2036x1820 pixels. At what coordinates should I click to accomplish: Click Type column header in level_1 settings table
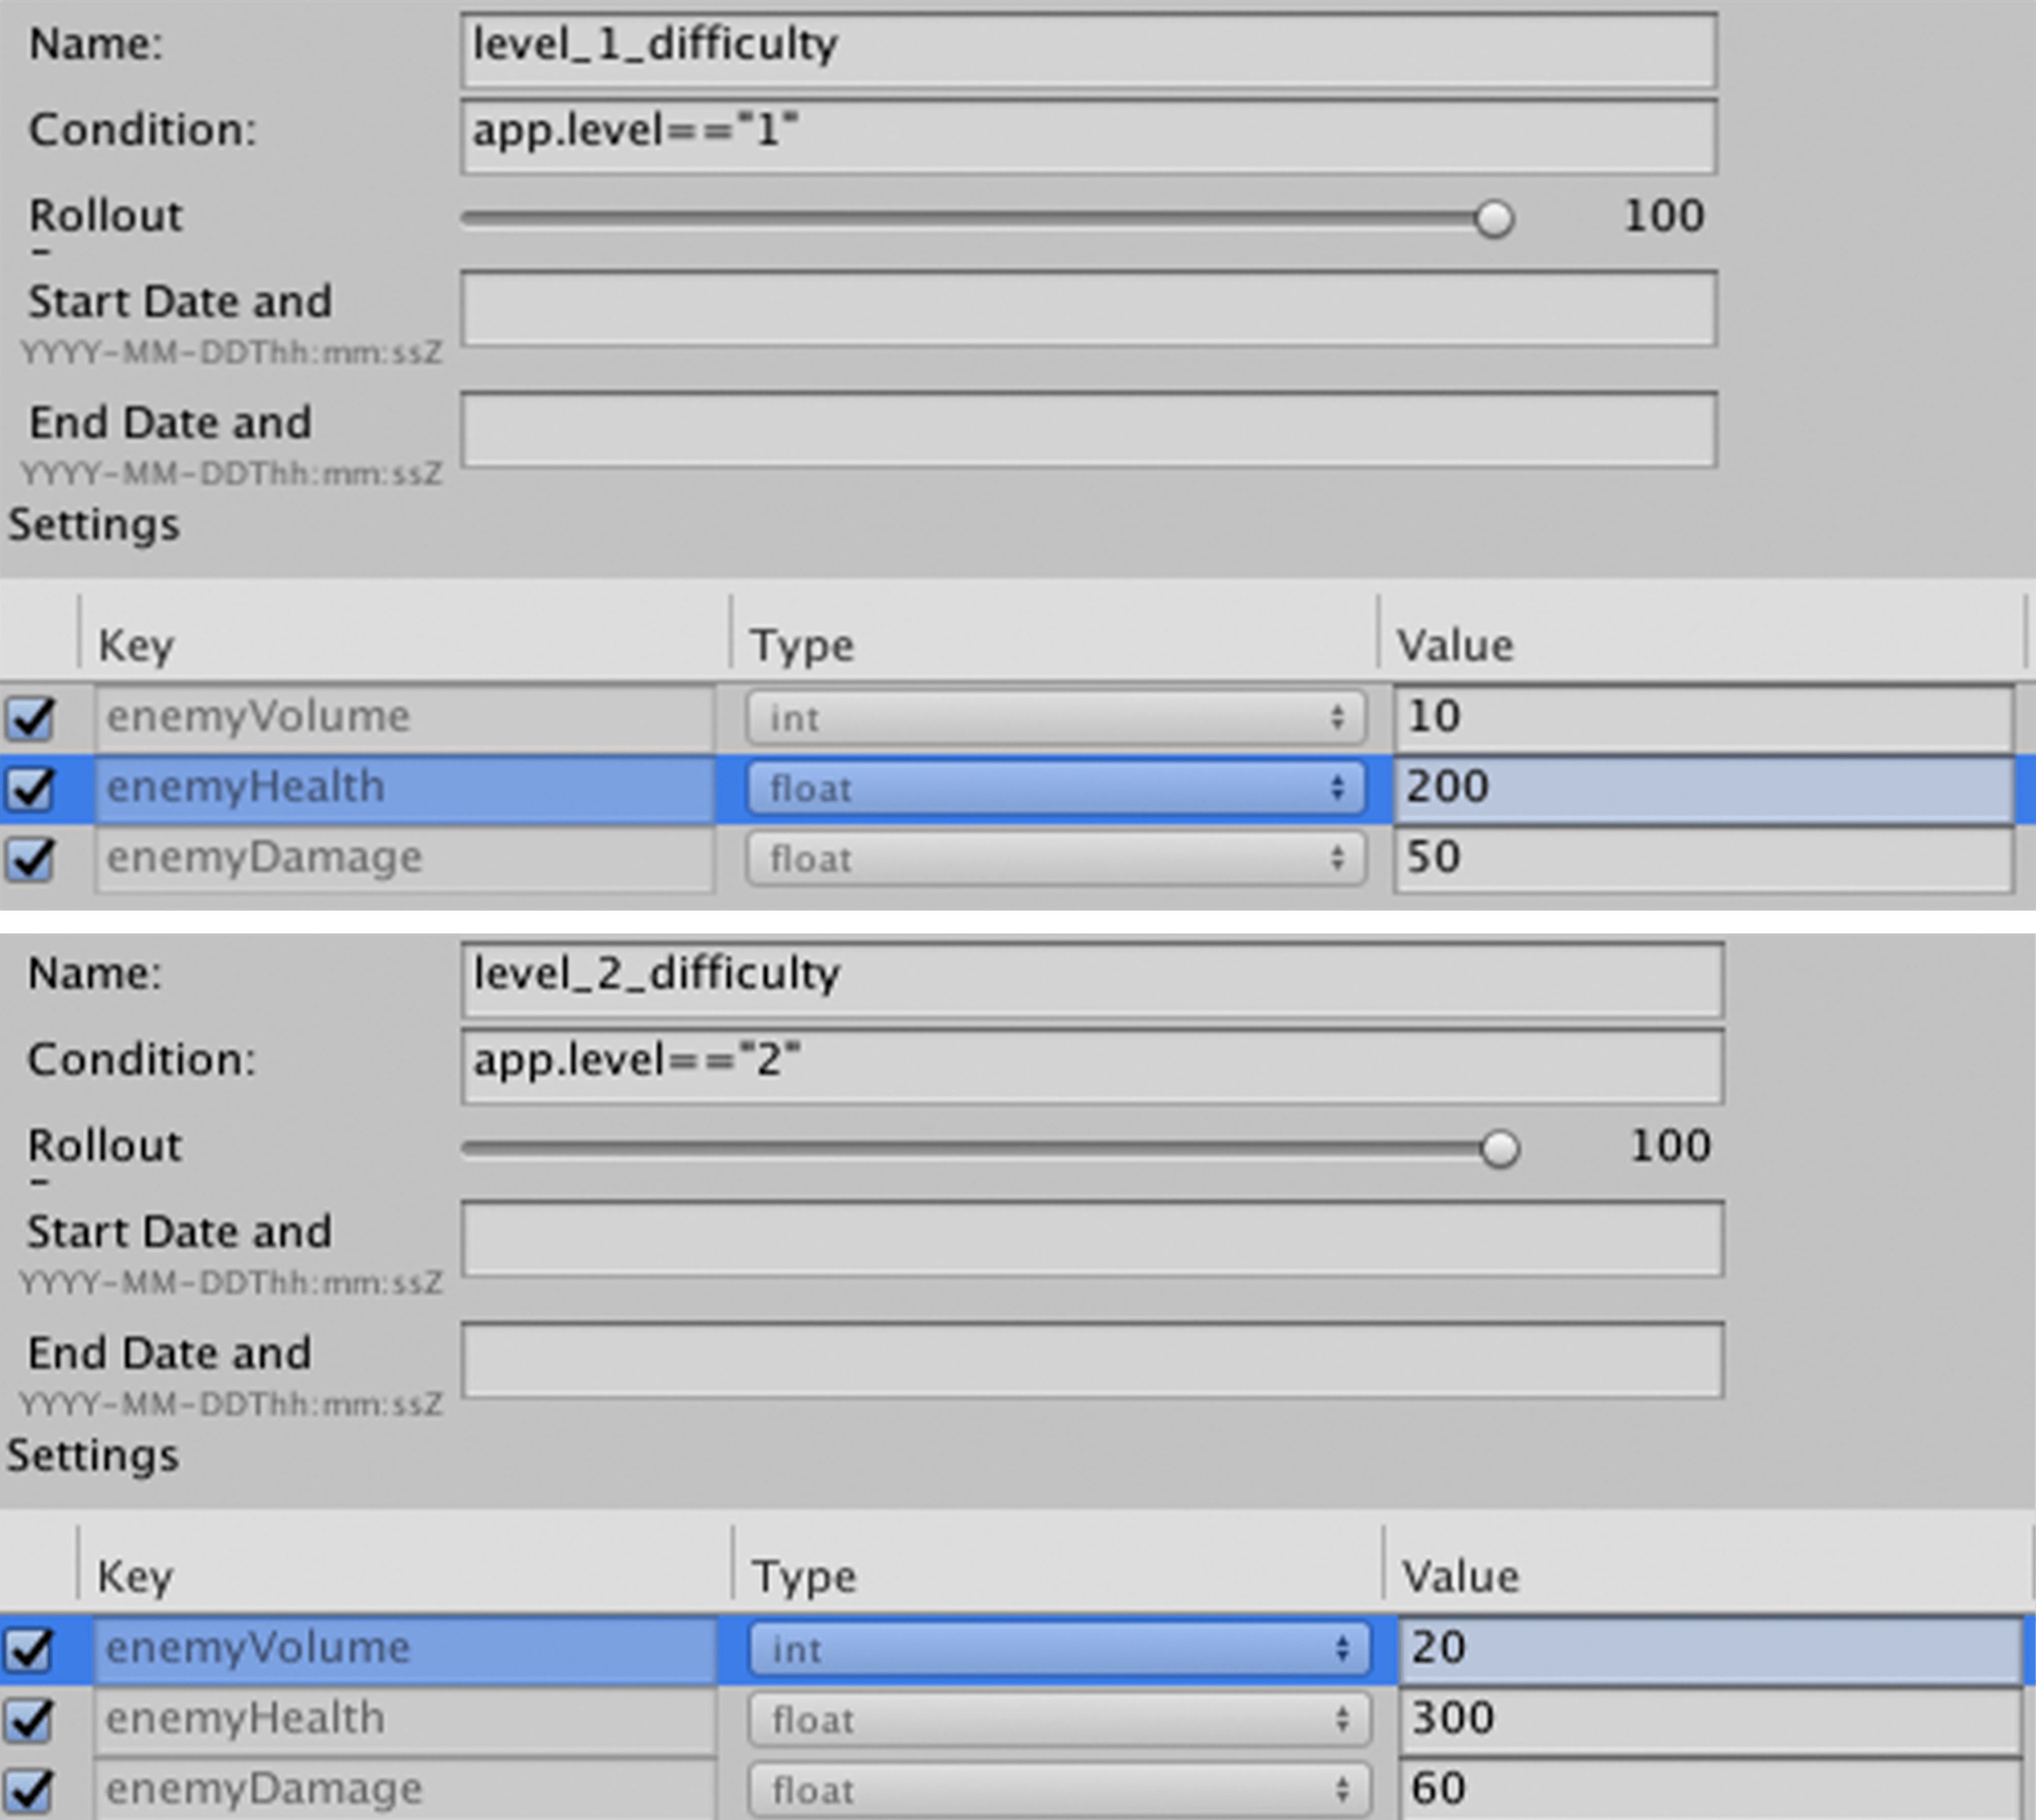[x=803, y=646]
